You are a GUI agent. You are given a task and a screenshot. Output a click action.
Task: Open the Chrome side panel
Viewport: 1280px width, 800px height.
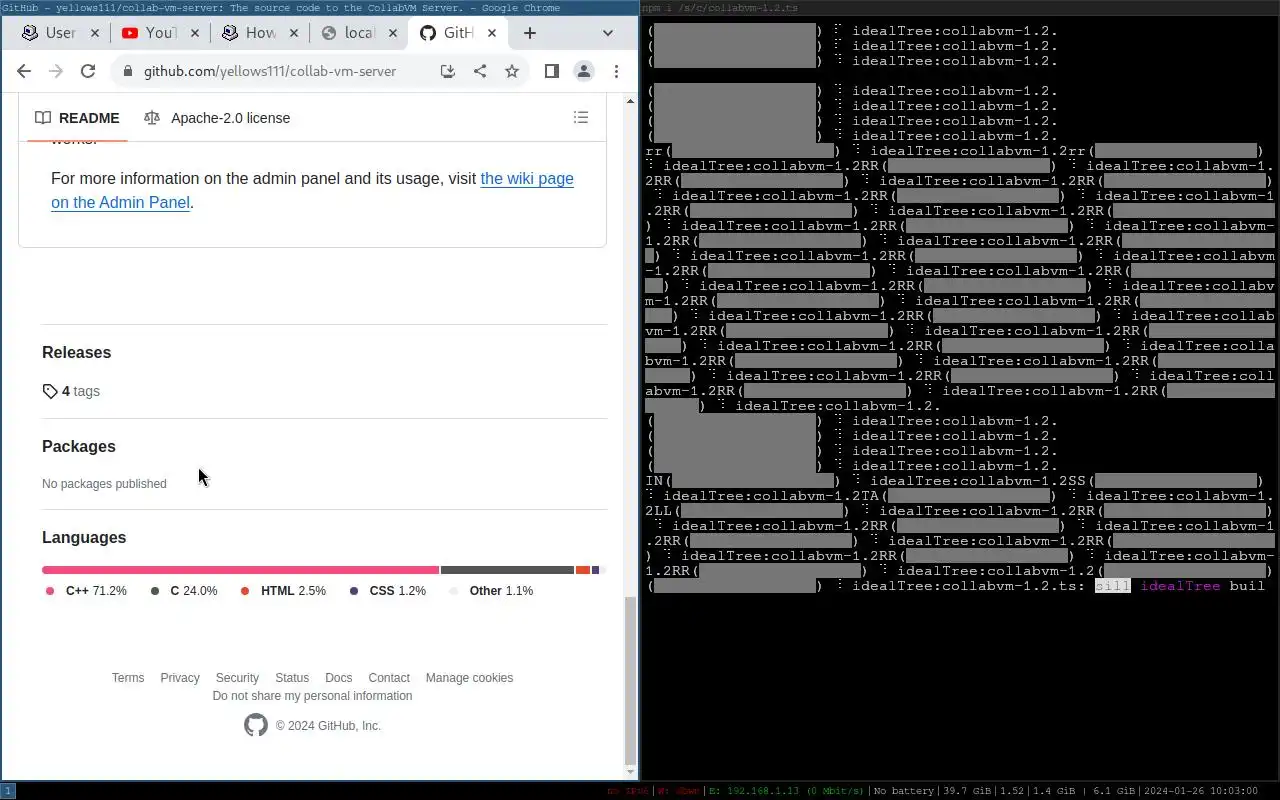[x=551, y=71]
